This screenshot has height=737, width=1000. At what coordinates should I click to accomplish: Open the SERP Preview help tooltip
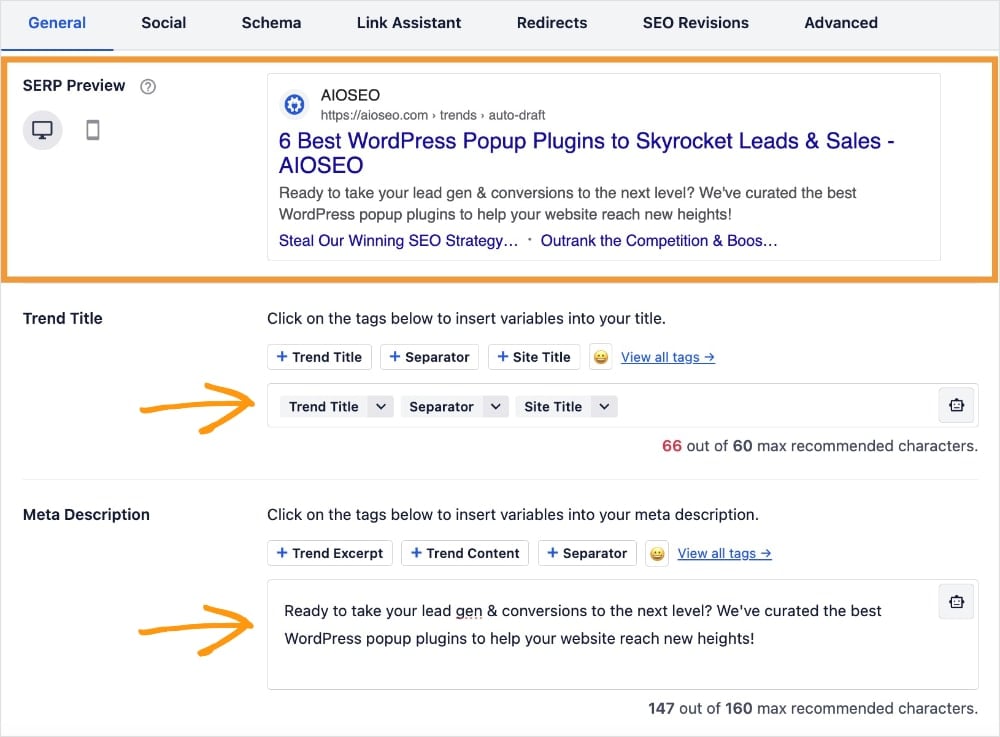(x=147, y=86)
